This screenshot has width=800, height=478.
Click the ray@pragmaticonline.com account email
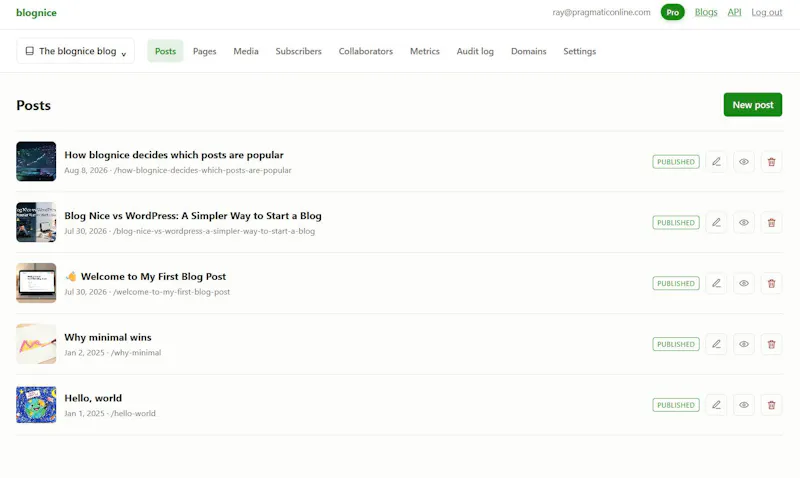coord(601,12)
